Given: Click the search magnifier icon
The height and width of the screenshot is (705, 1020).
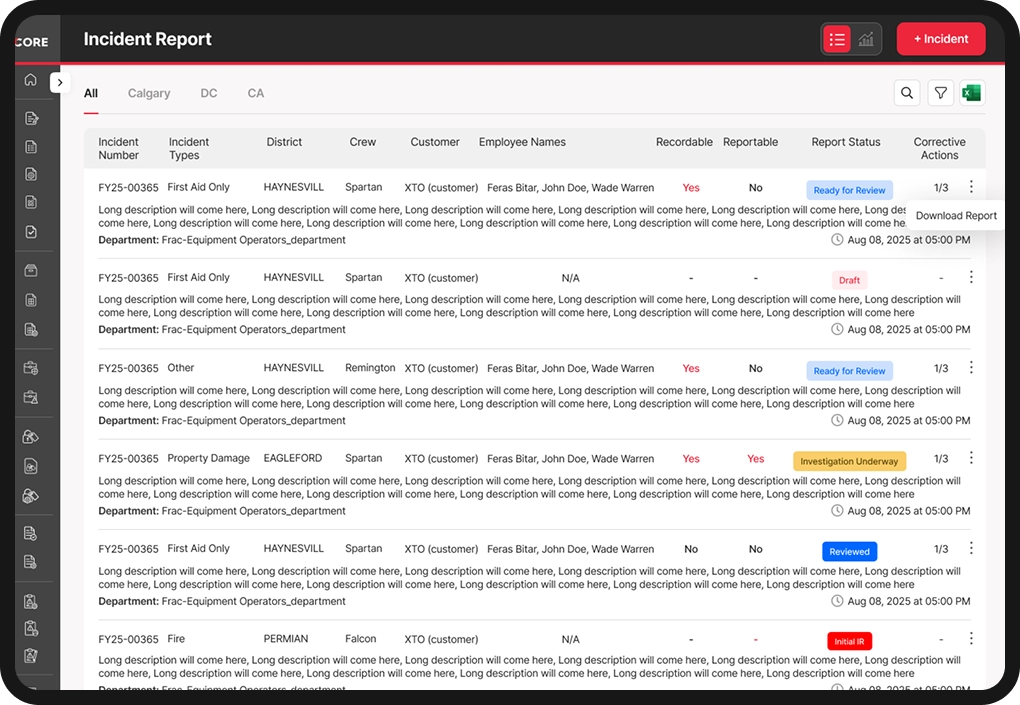Looking at the screenshot, I should 907,93.
